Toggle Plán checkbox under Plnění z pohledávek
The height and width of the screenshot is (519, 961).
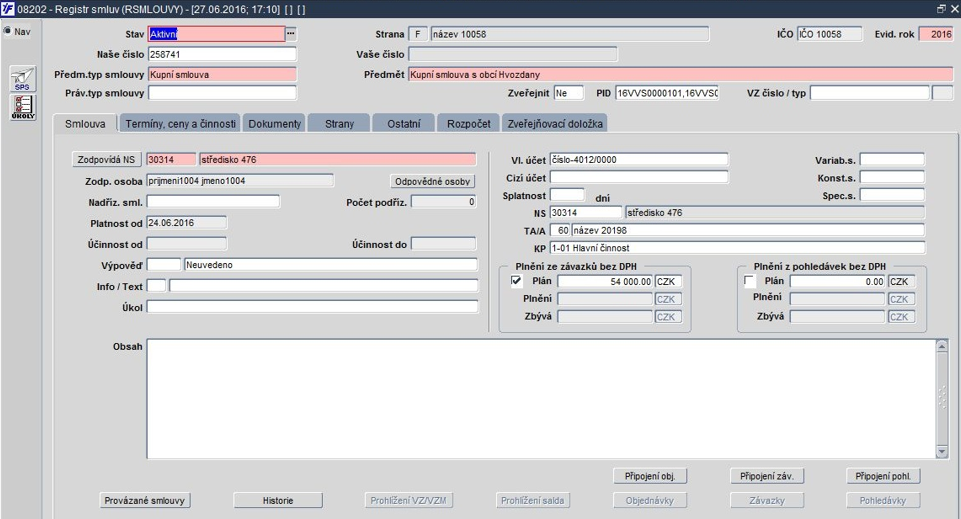749,281
